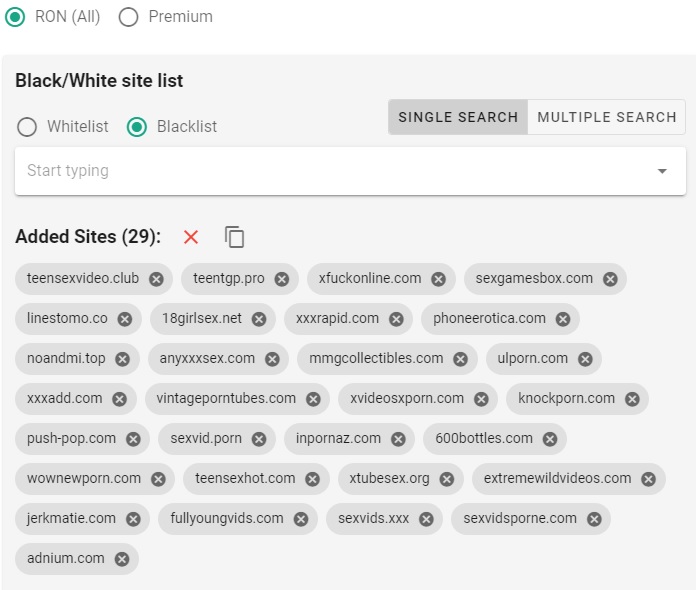This screenshot has width=696, height=590.
Task: Remove 600bottles.com chip
Action: (x=549, y=439)
